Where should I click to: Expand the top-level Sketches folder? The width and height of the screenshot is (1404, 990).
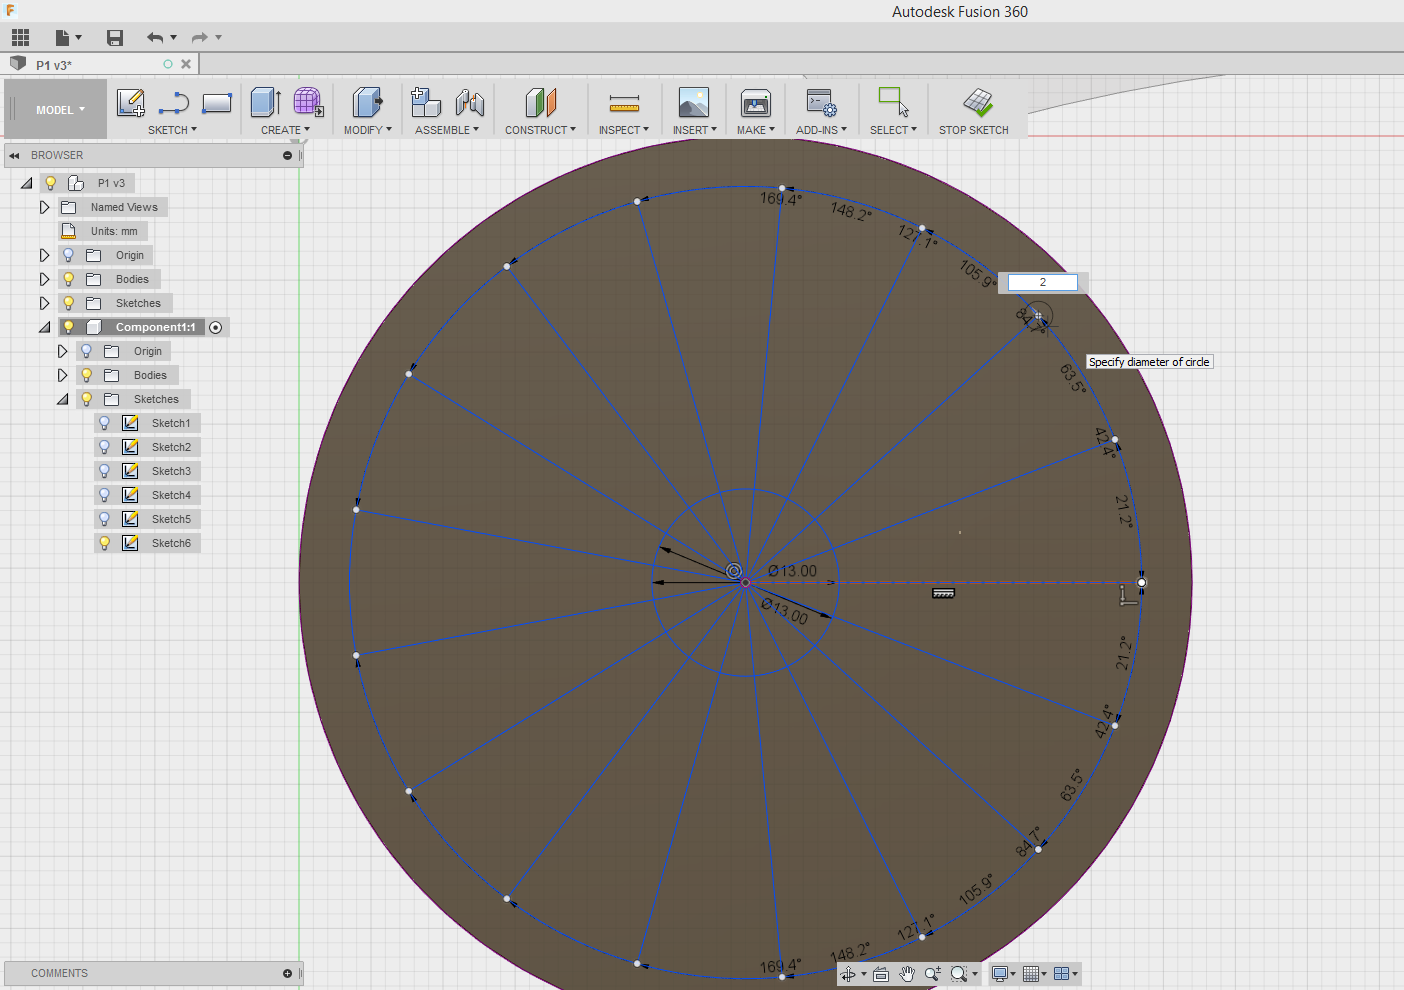tap(44, 303)
